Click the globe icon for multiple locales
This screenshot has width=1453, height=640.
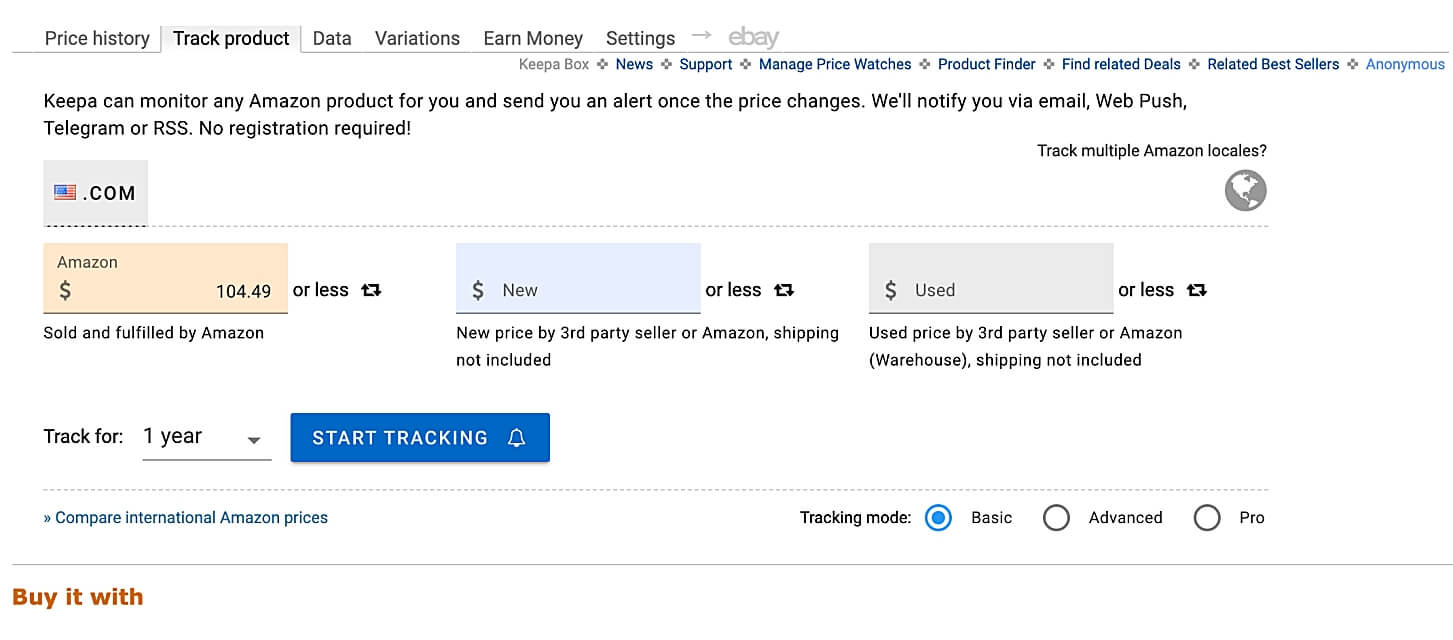coord(1246,190)
